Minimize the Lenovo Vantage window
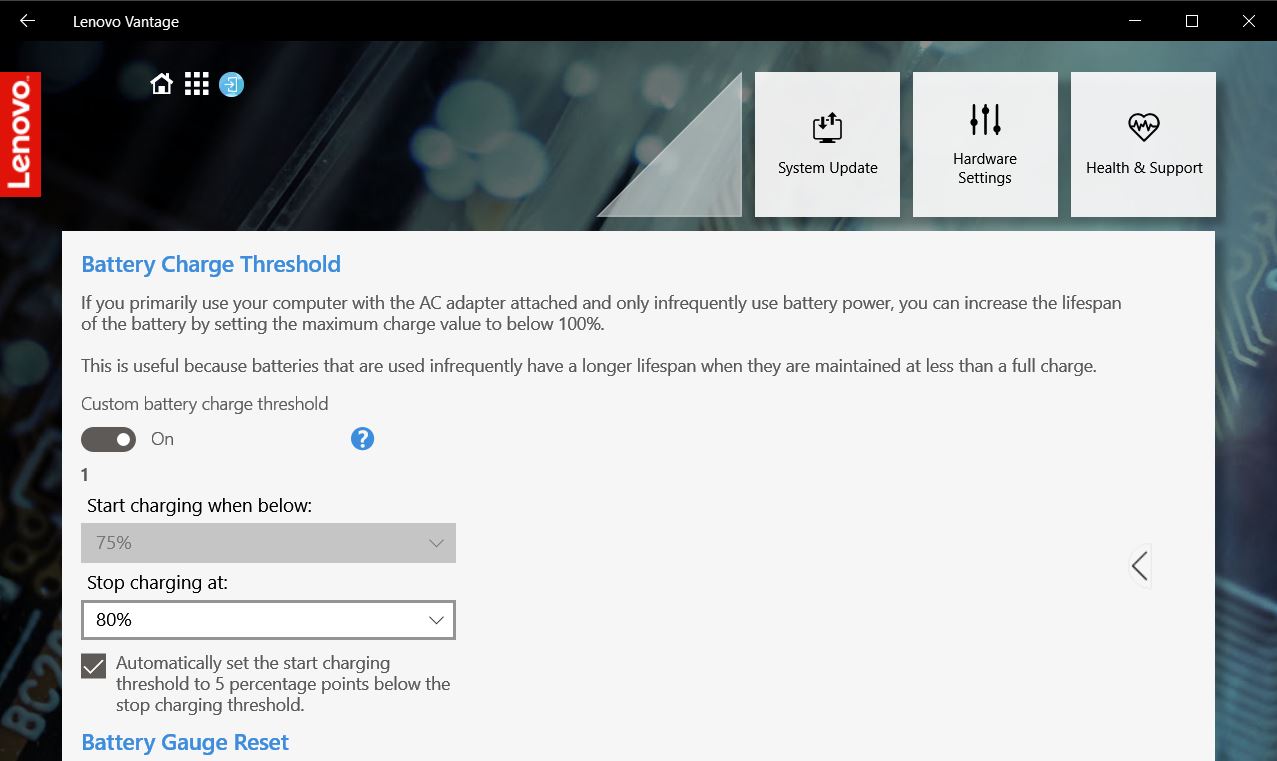 pos(1135,20)
